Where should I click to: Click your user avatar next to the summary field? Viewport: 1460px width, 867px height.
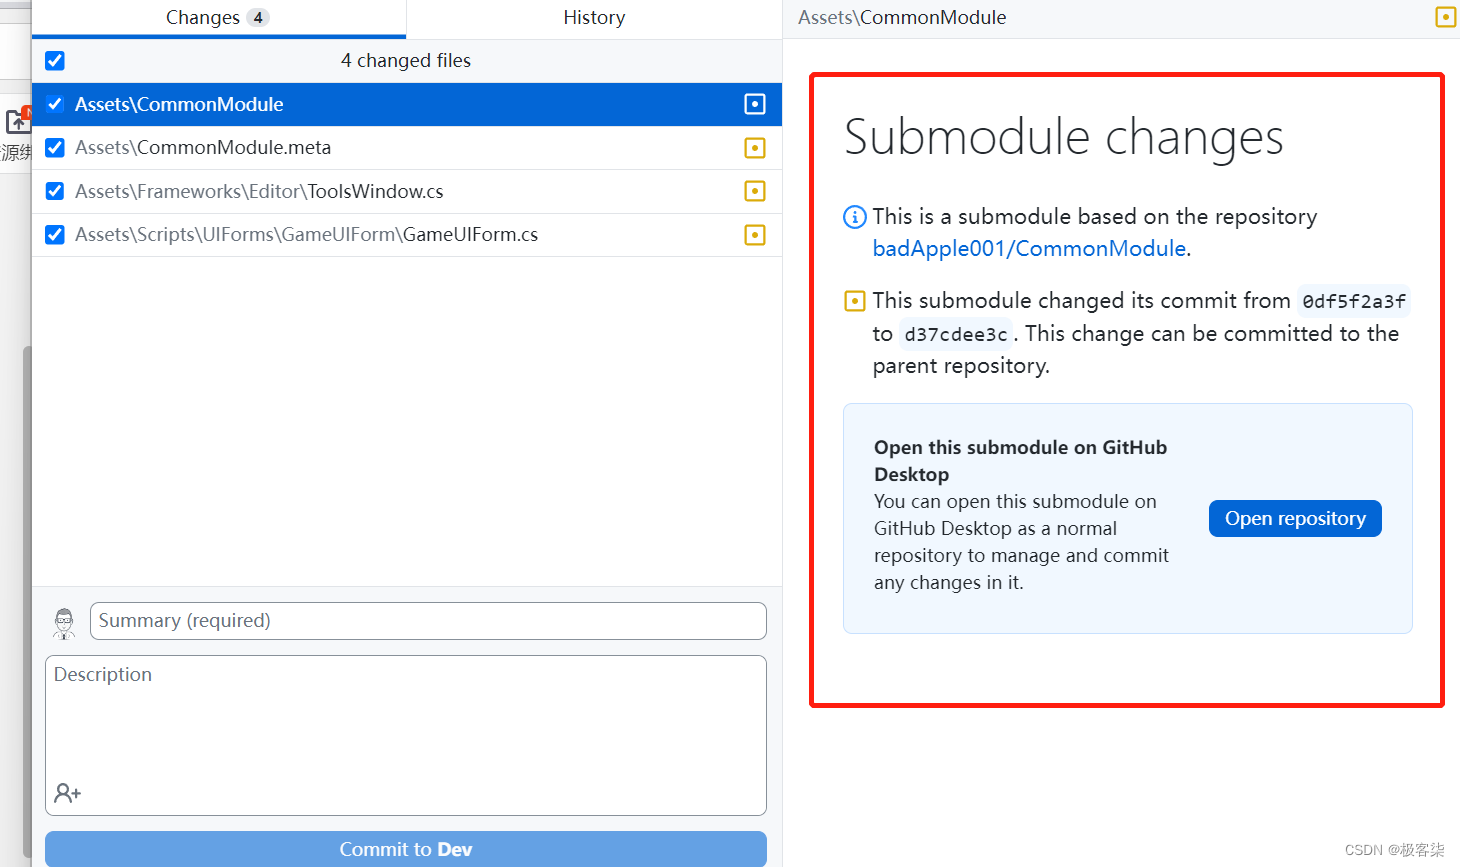tap(63, 620)
